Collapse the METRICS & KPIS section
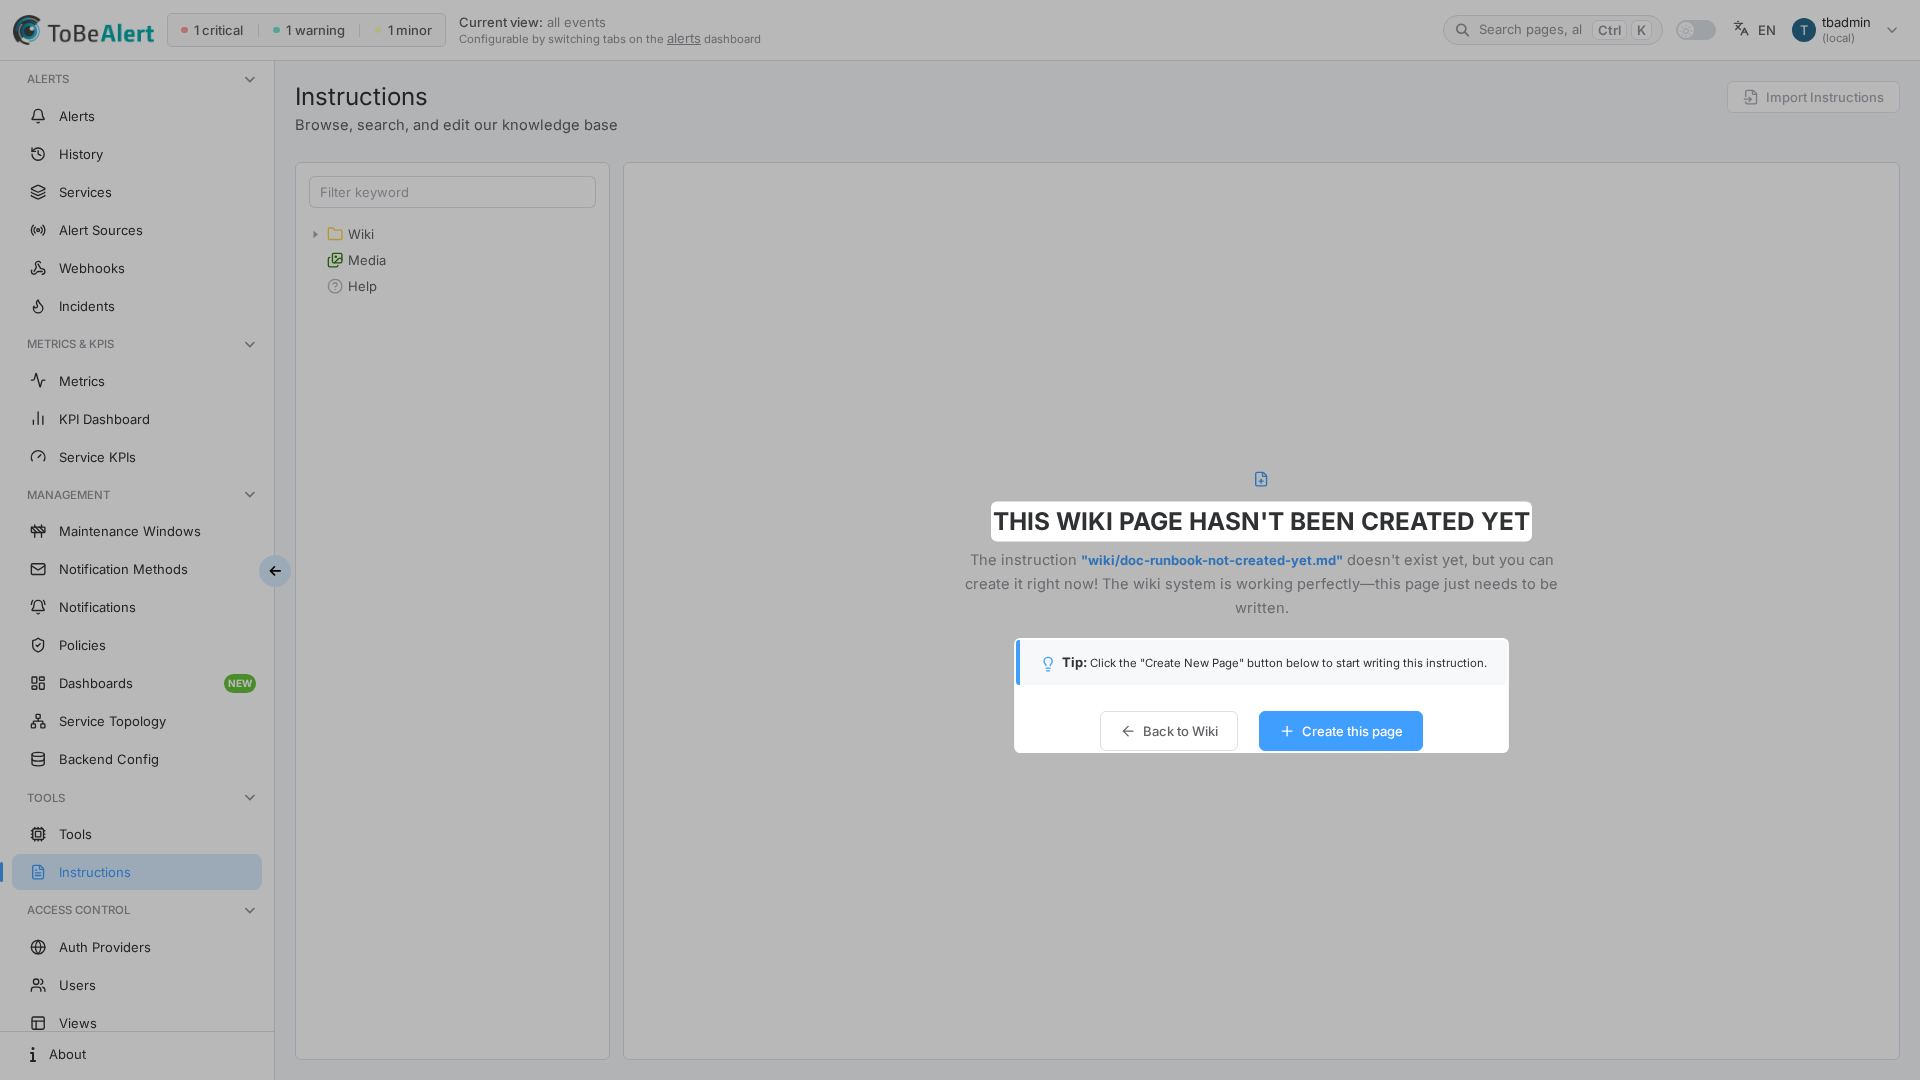Viewport: 1920px width, 1080px height. point(250,344)
